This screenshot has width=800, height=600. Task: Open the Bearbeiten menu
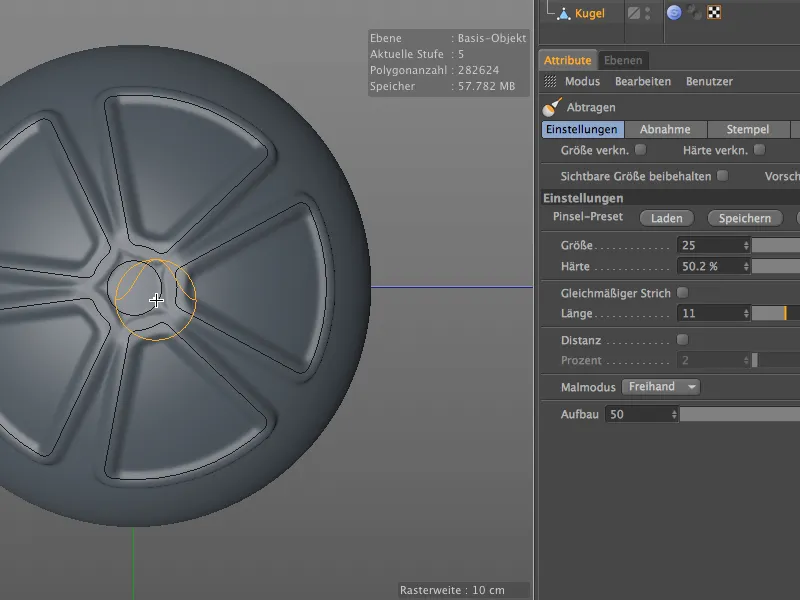coord(643,82)
